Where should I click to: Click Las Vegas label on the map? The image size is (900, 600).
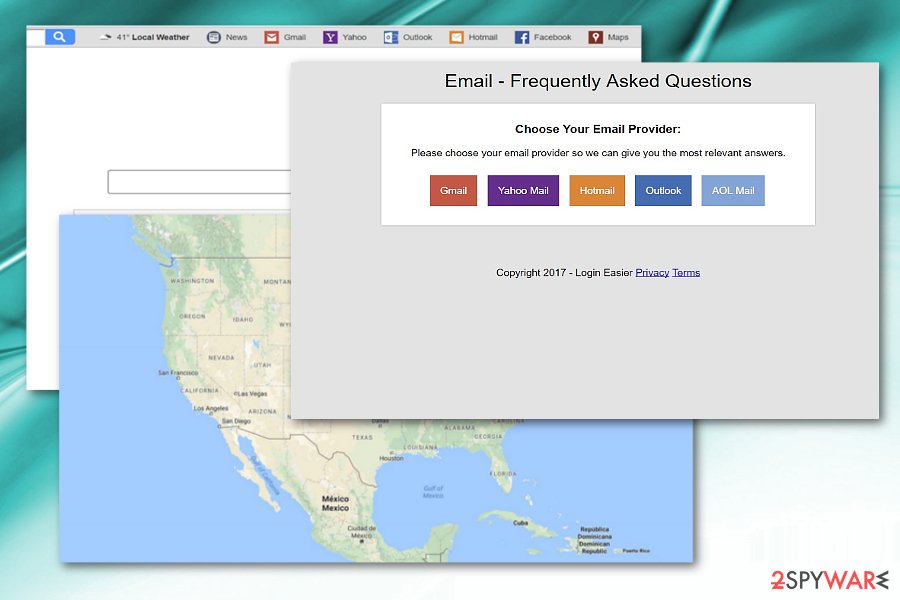pos(252,394)
